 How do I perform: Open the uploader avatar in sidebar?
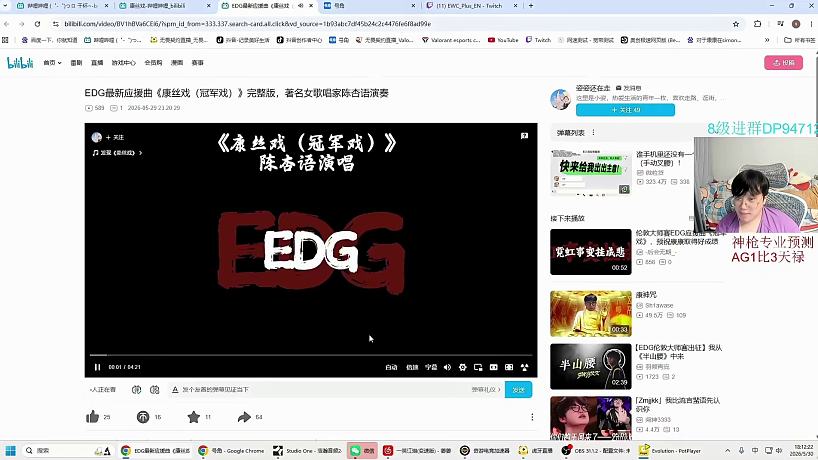pos(561,99)
